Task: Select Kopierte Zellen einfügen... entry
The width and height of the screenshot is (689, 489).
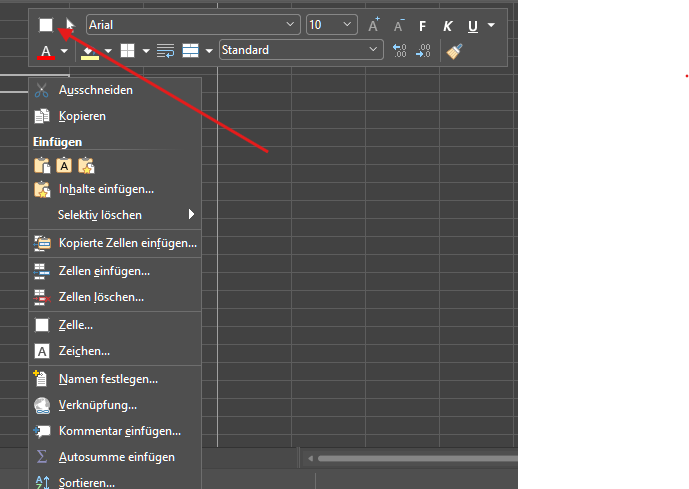Action: tap(115, 243)
